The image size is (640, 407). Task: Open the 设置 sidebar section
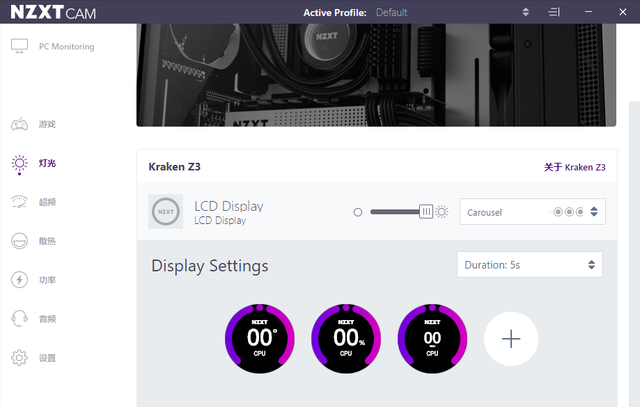coord(47,358)
